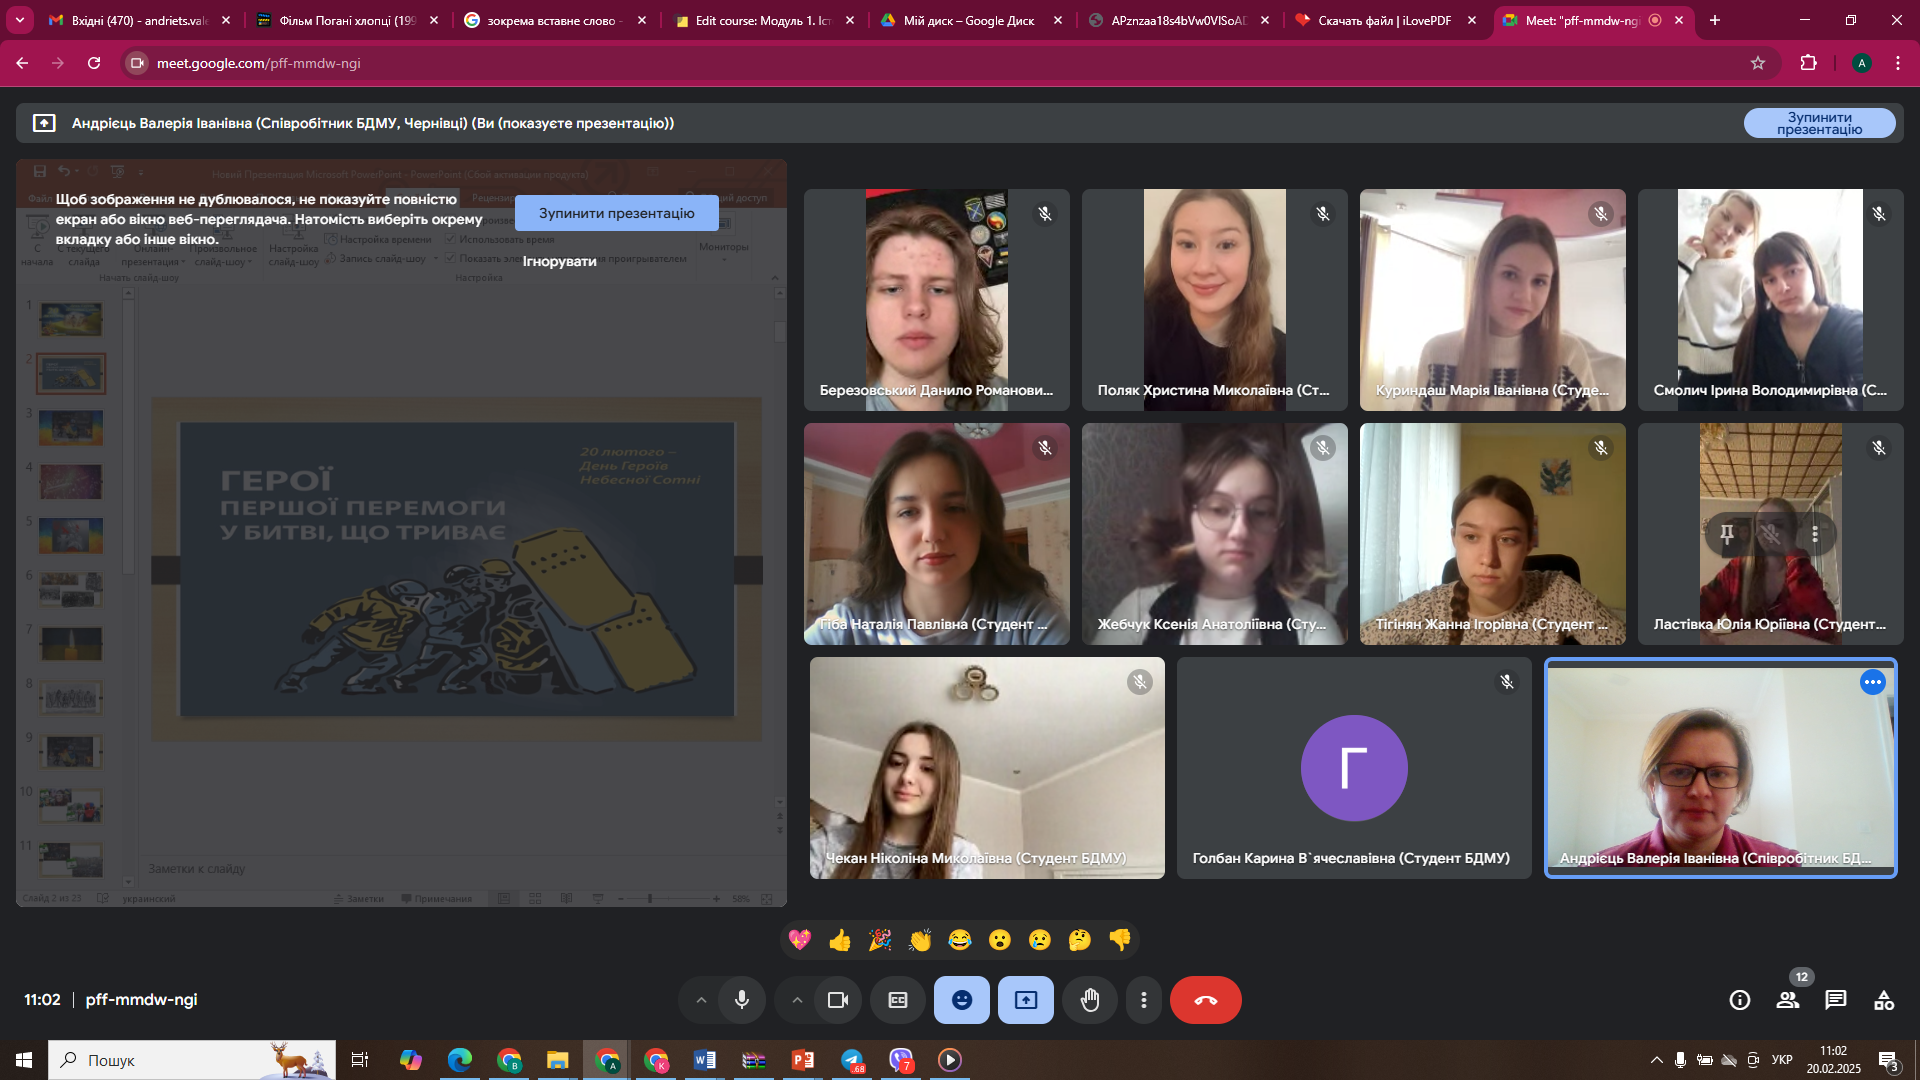Viewport: 1920px width, 1080px height.
Task: Open the Windows notification center
Action: (x=1888, y=1060)
